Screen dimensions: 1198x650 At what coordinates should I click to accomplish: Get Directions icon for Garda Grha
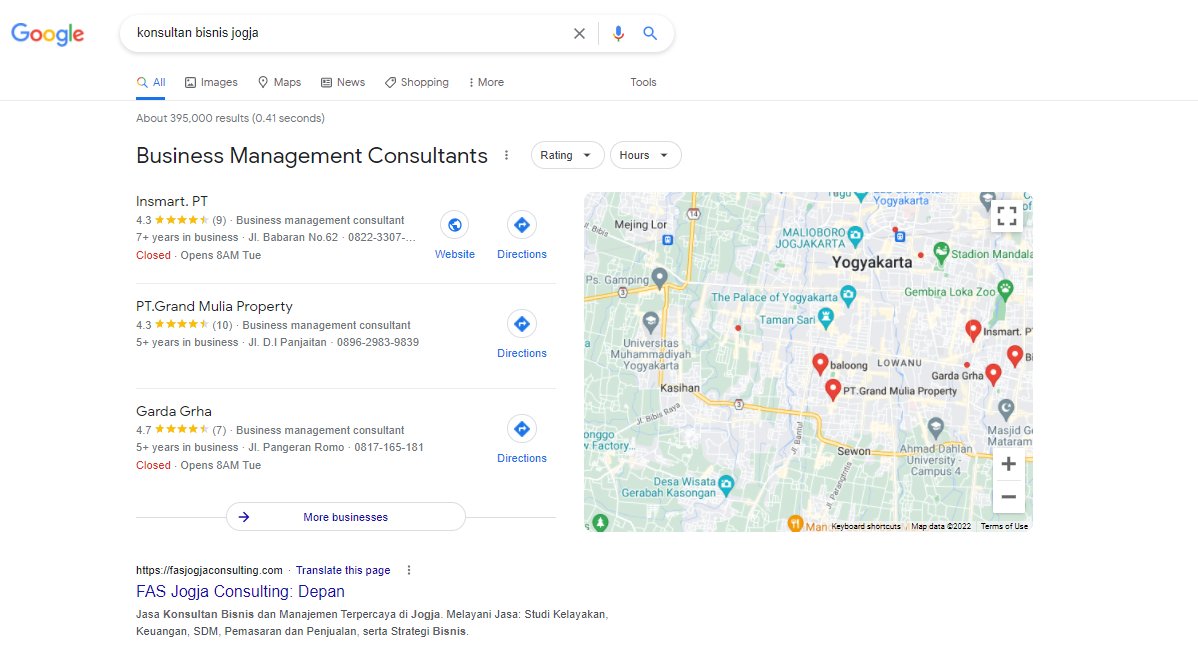[x=522, y=428]
